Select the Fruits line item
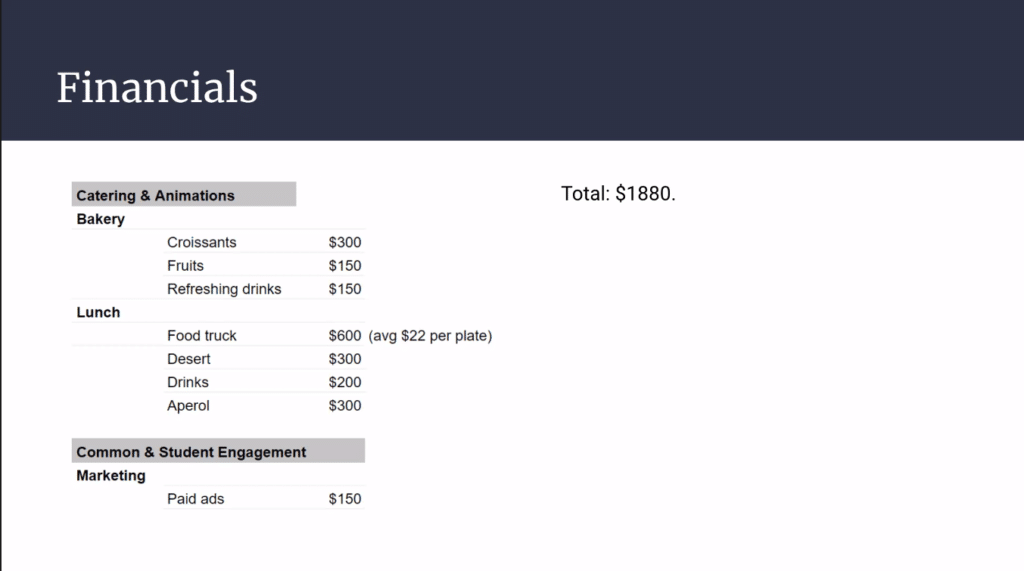1024x571 pixels. (x=185, y=266)
